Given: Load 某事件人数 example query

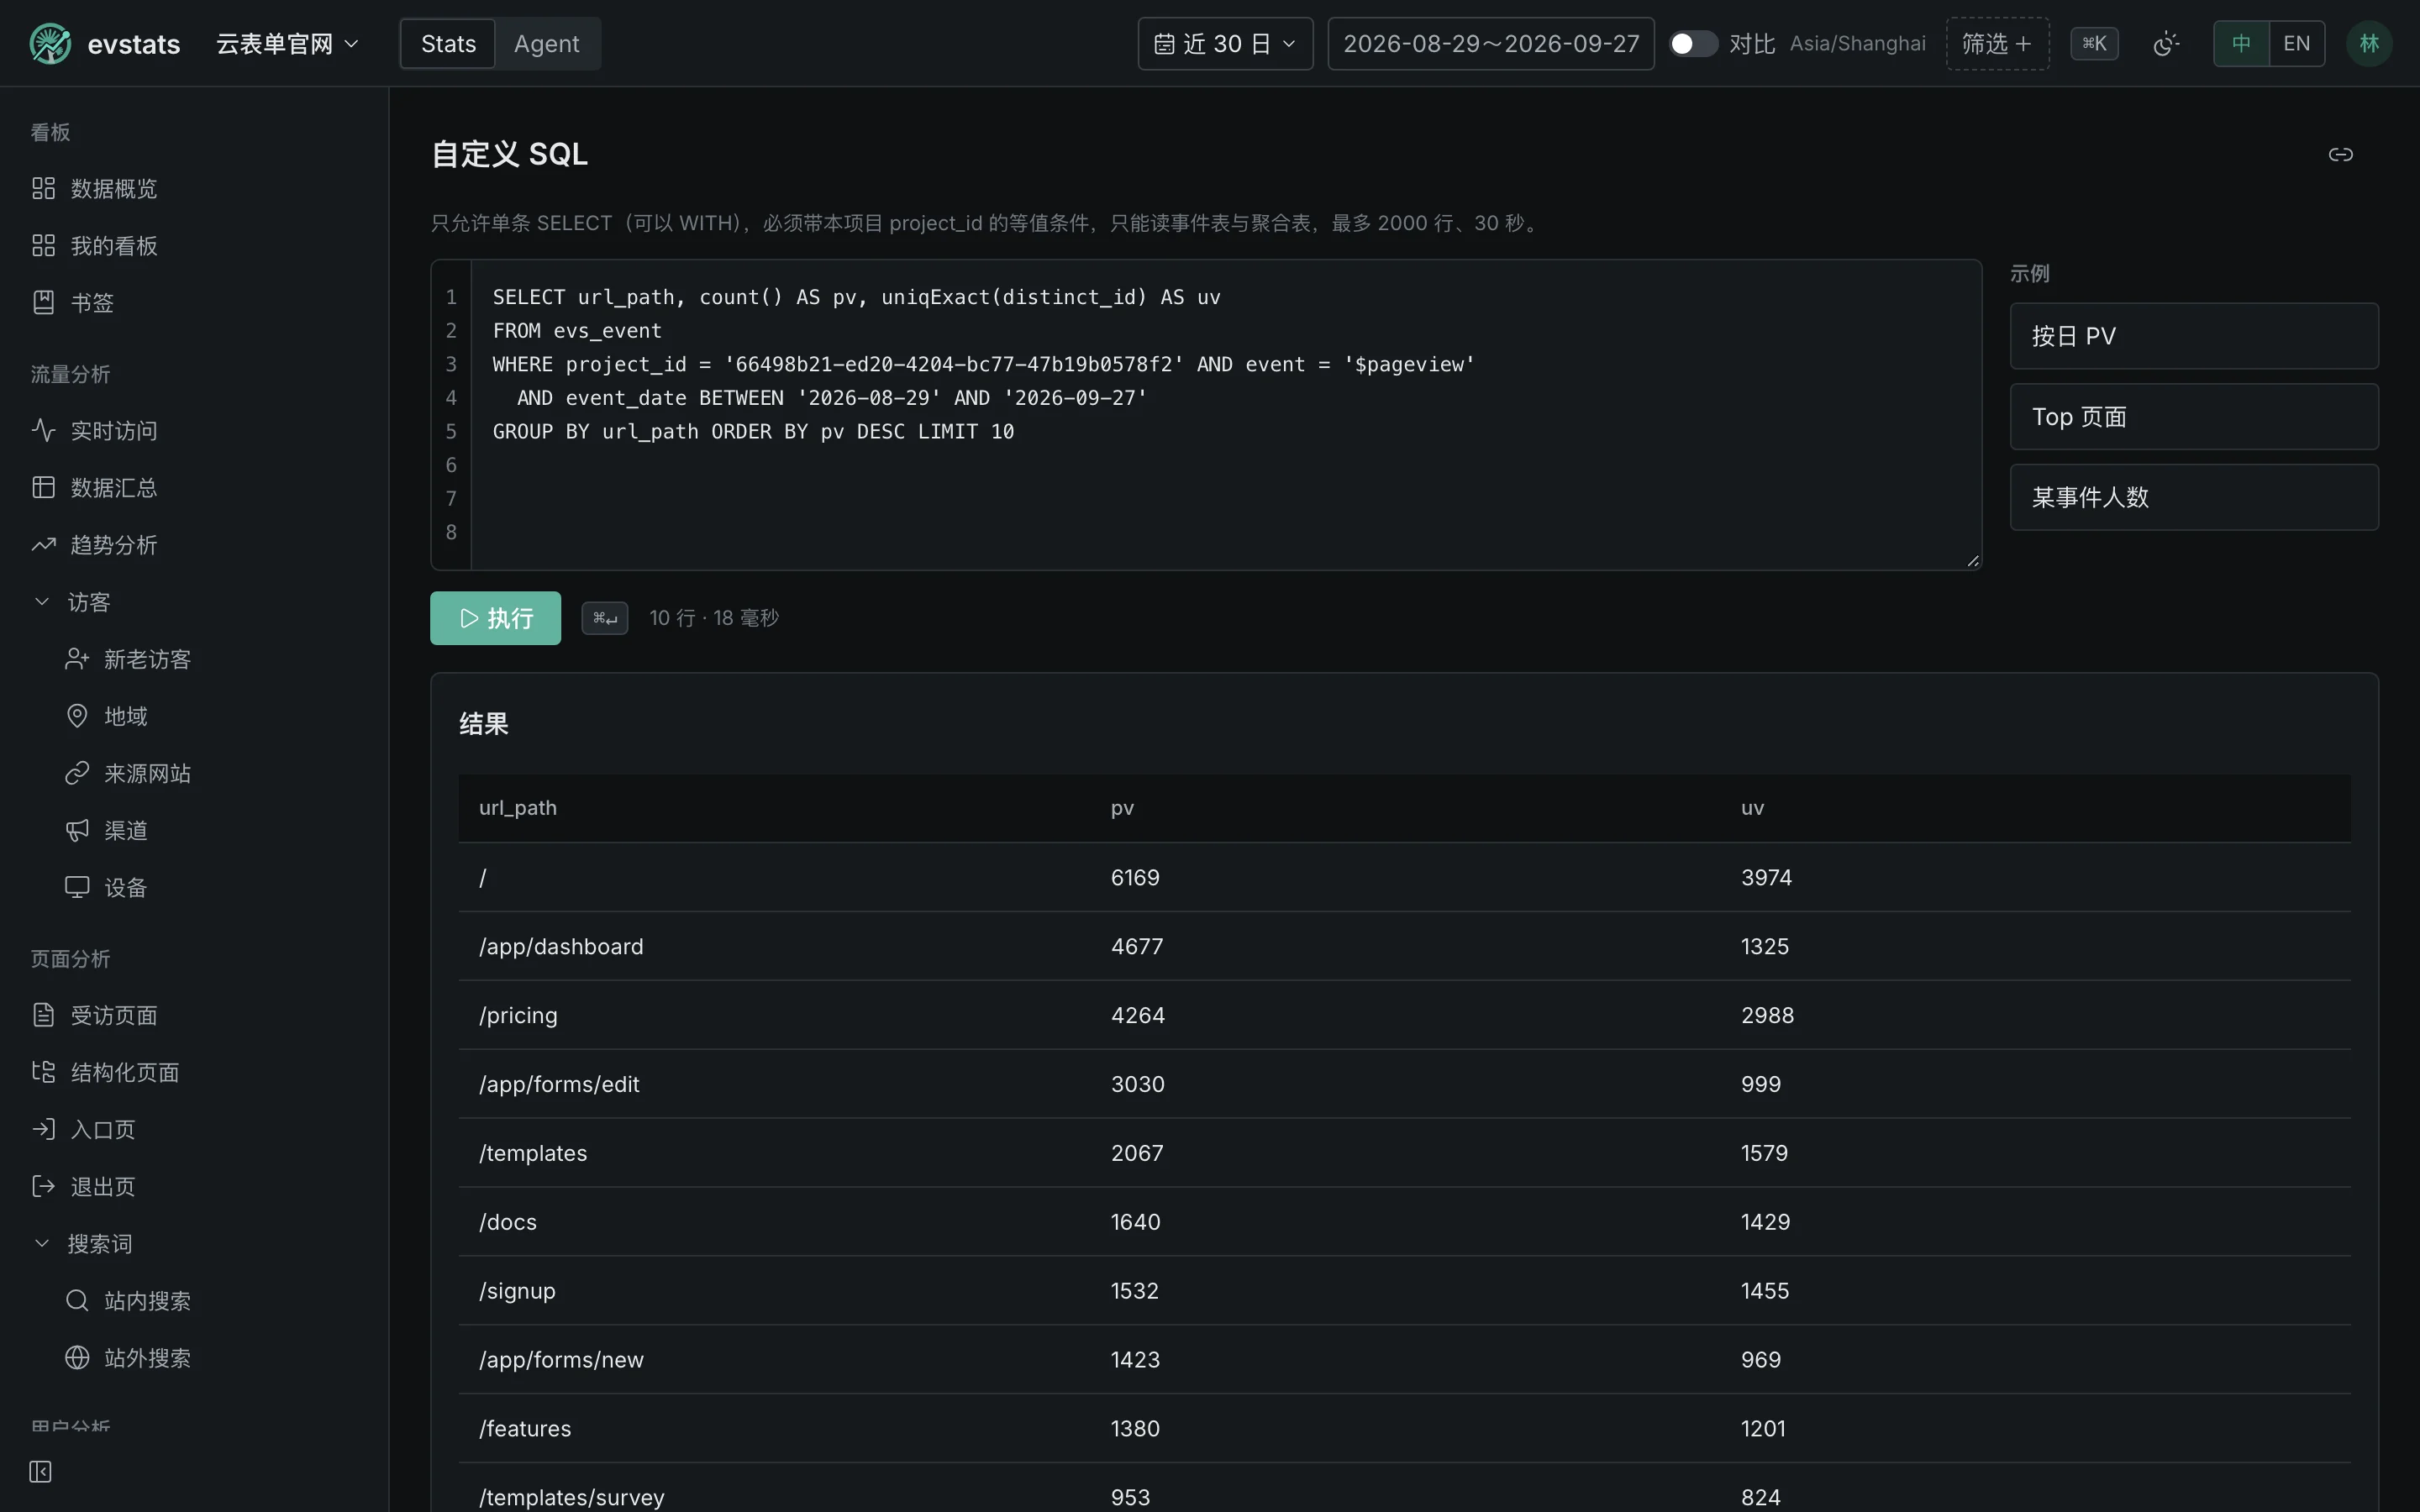Looking at the screenshot, I should (x=2194, y=497).
